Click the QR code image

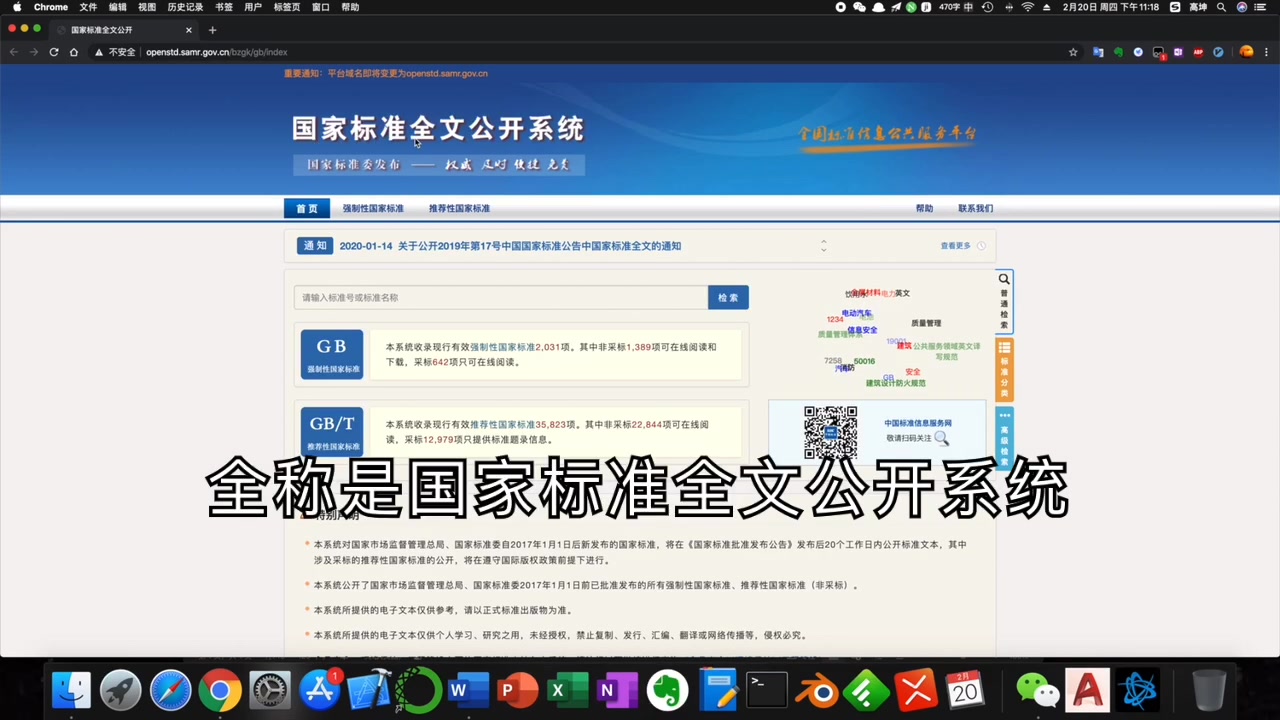point(830,431)
